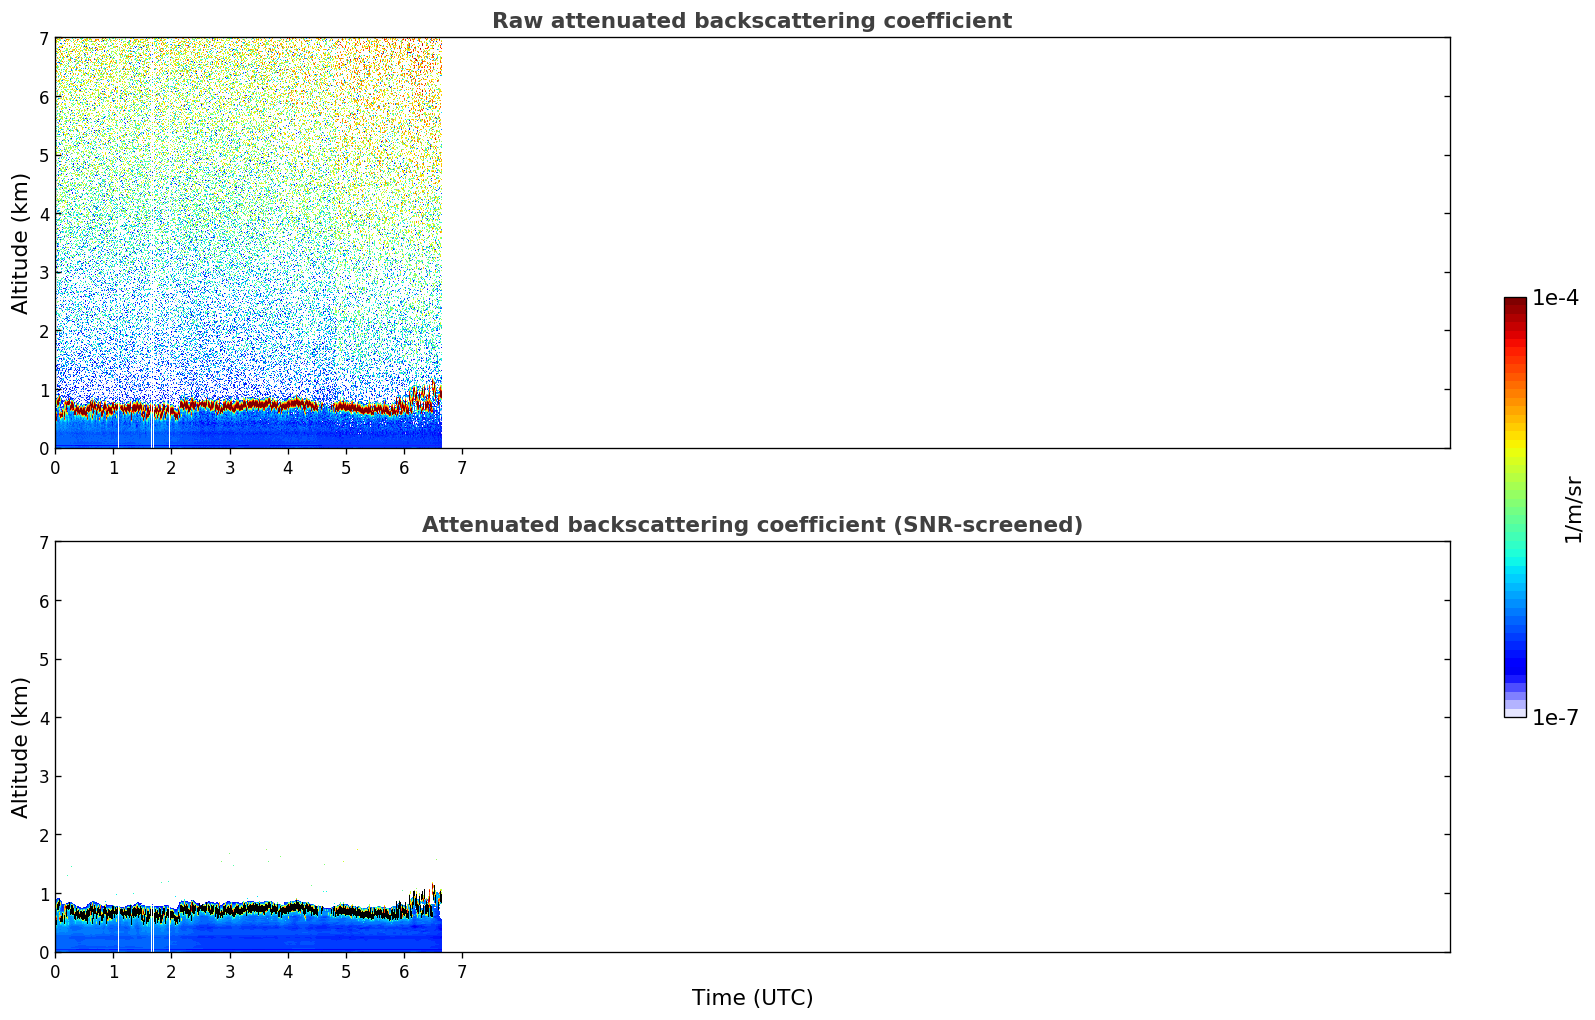Image resolution: width=1595 pixels, height=1020 pixels.
Task: Click the '1e-7' colorbar minimum label
Action: click(x=1555, y=717)
